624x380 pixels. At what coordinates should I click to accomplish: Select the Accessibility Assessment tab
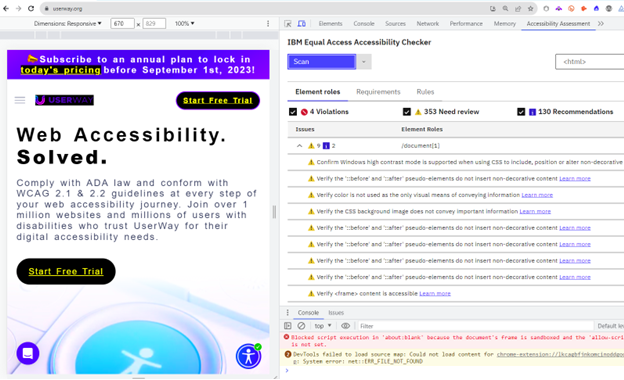click(558, 24)
